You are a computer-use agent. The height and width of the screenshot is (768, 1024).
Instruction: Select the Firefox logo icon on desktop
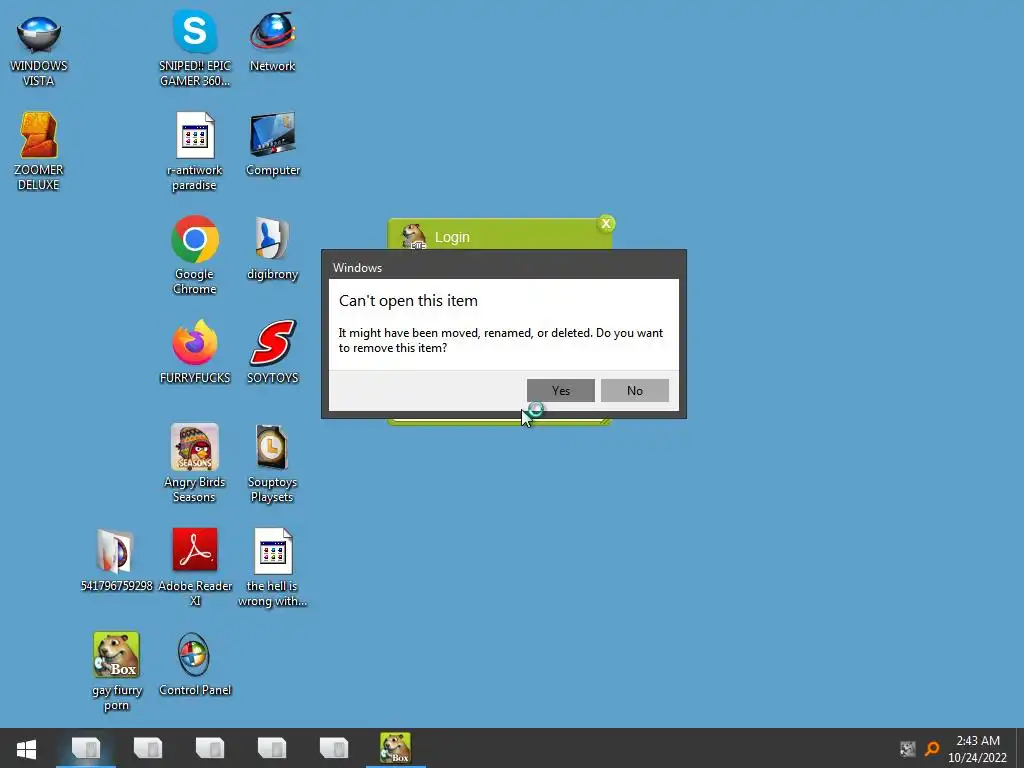pos(195,342)
